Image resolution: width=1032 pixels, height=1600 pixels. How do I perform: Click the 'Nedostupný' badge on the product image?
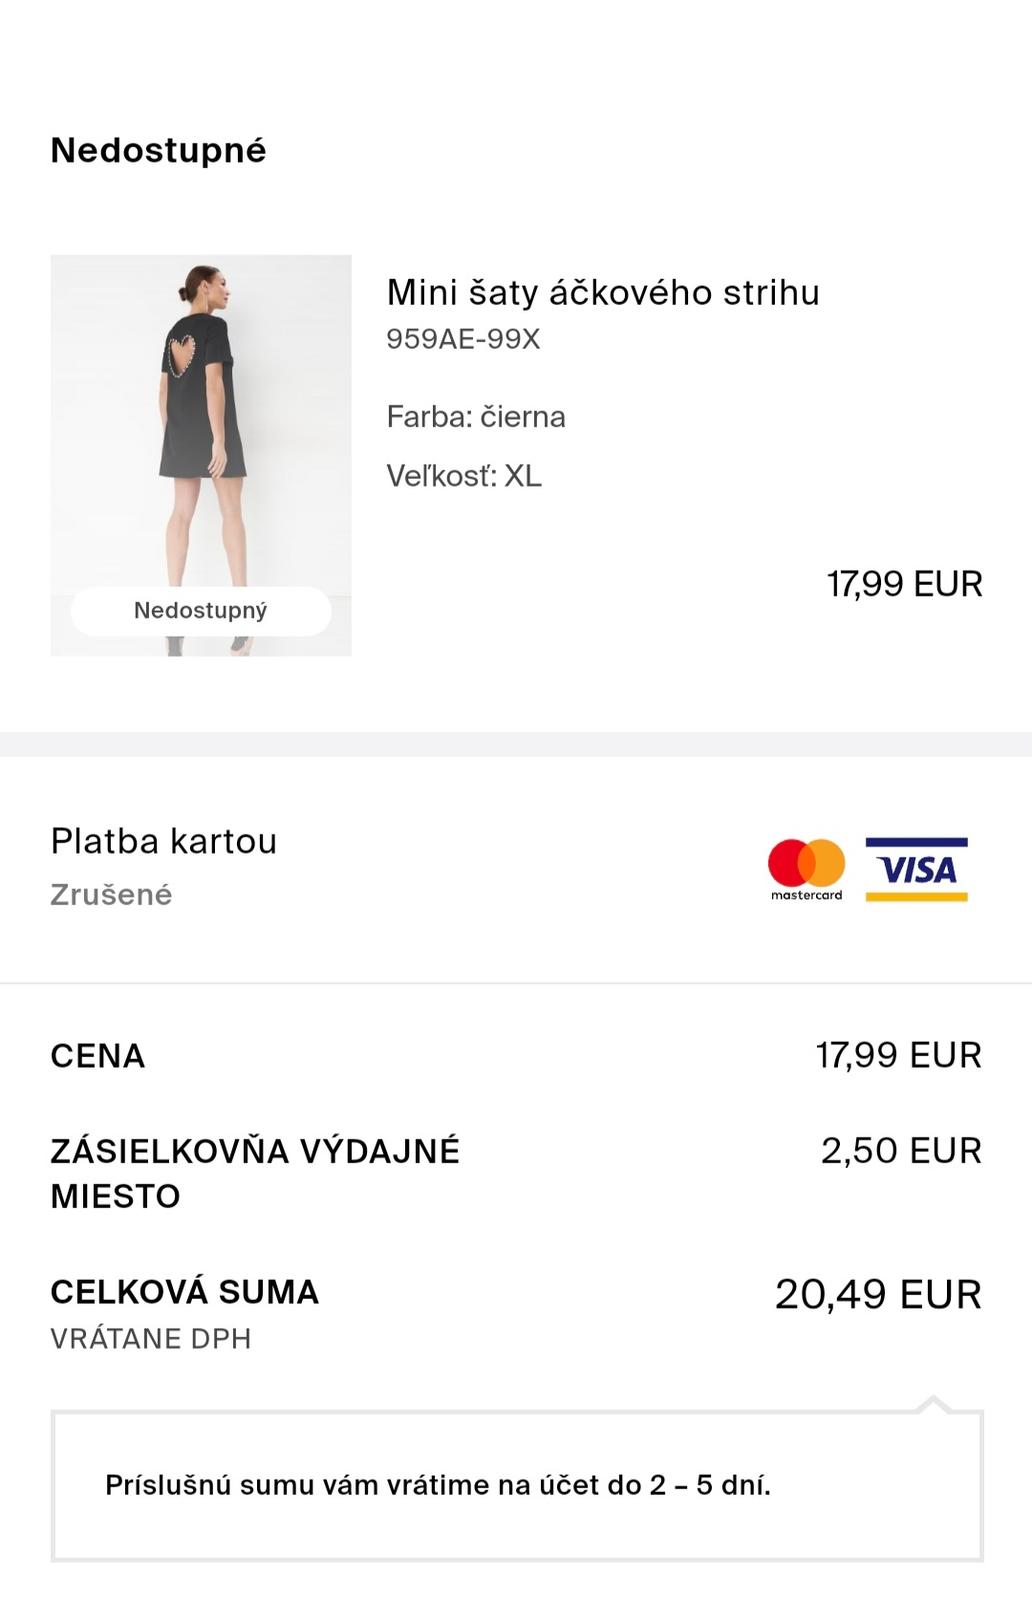(200, 610)
